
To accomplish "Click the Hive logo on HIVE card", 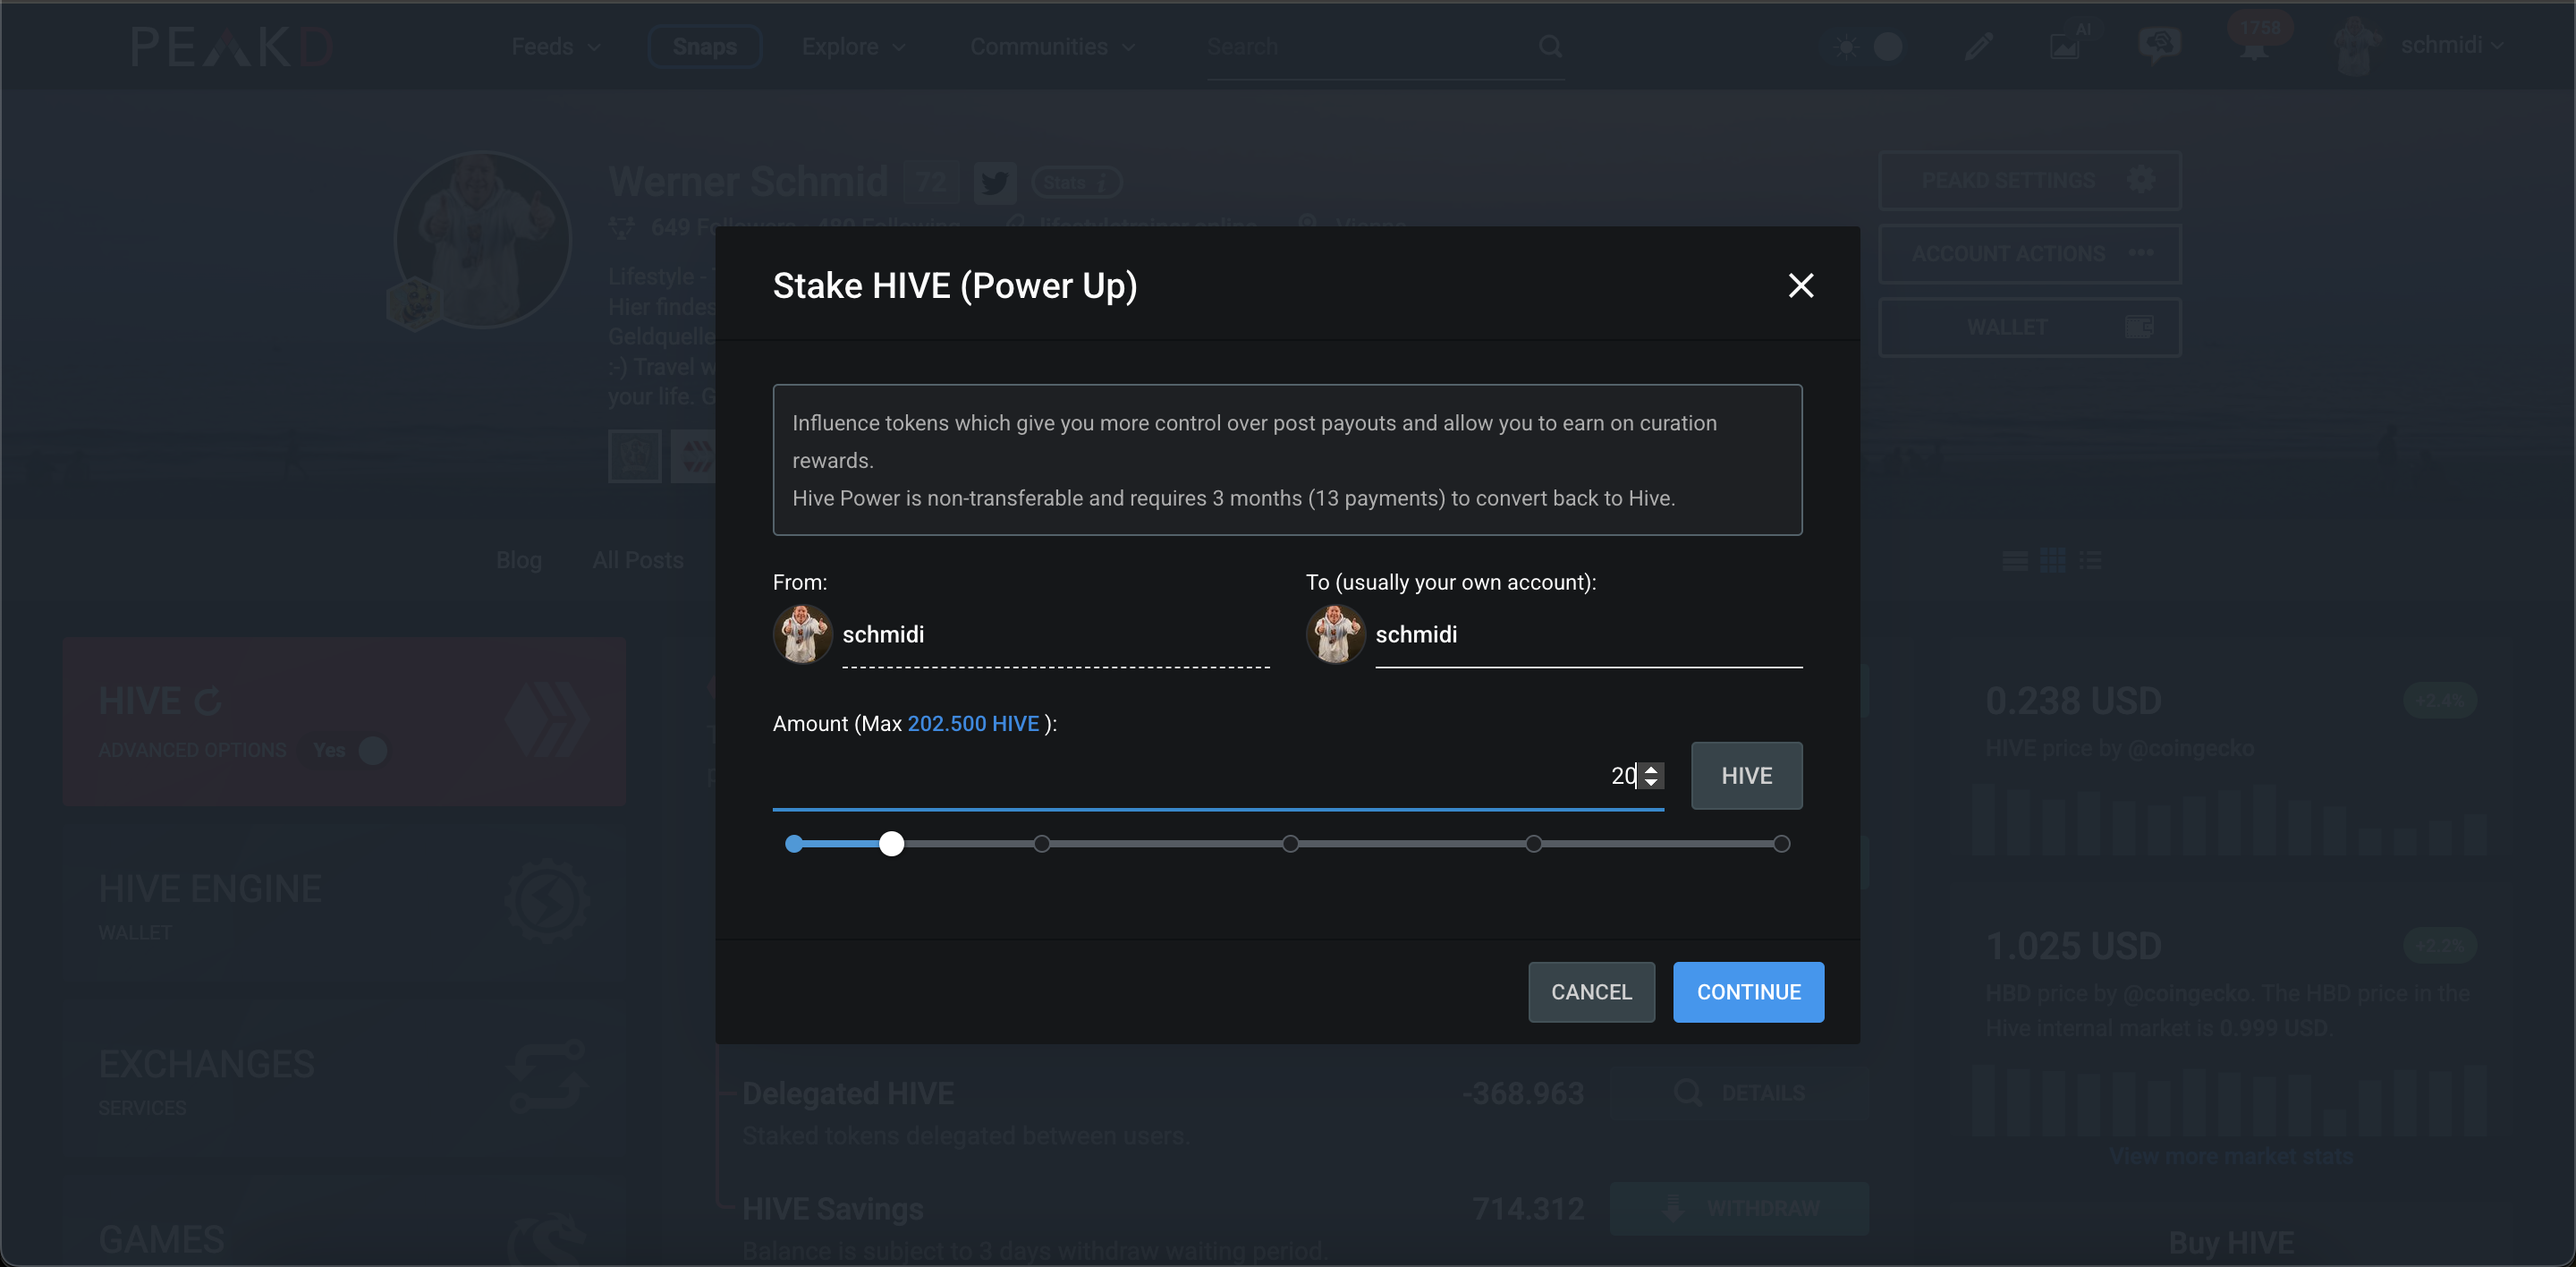I will 547,720.
